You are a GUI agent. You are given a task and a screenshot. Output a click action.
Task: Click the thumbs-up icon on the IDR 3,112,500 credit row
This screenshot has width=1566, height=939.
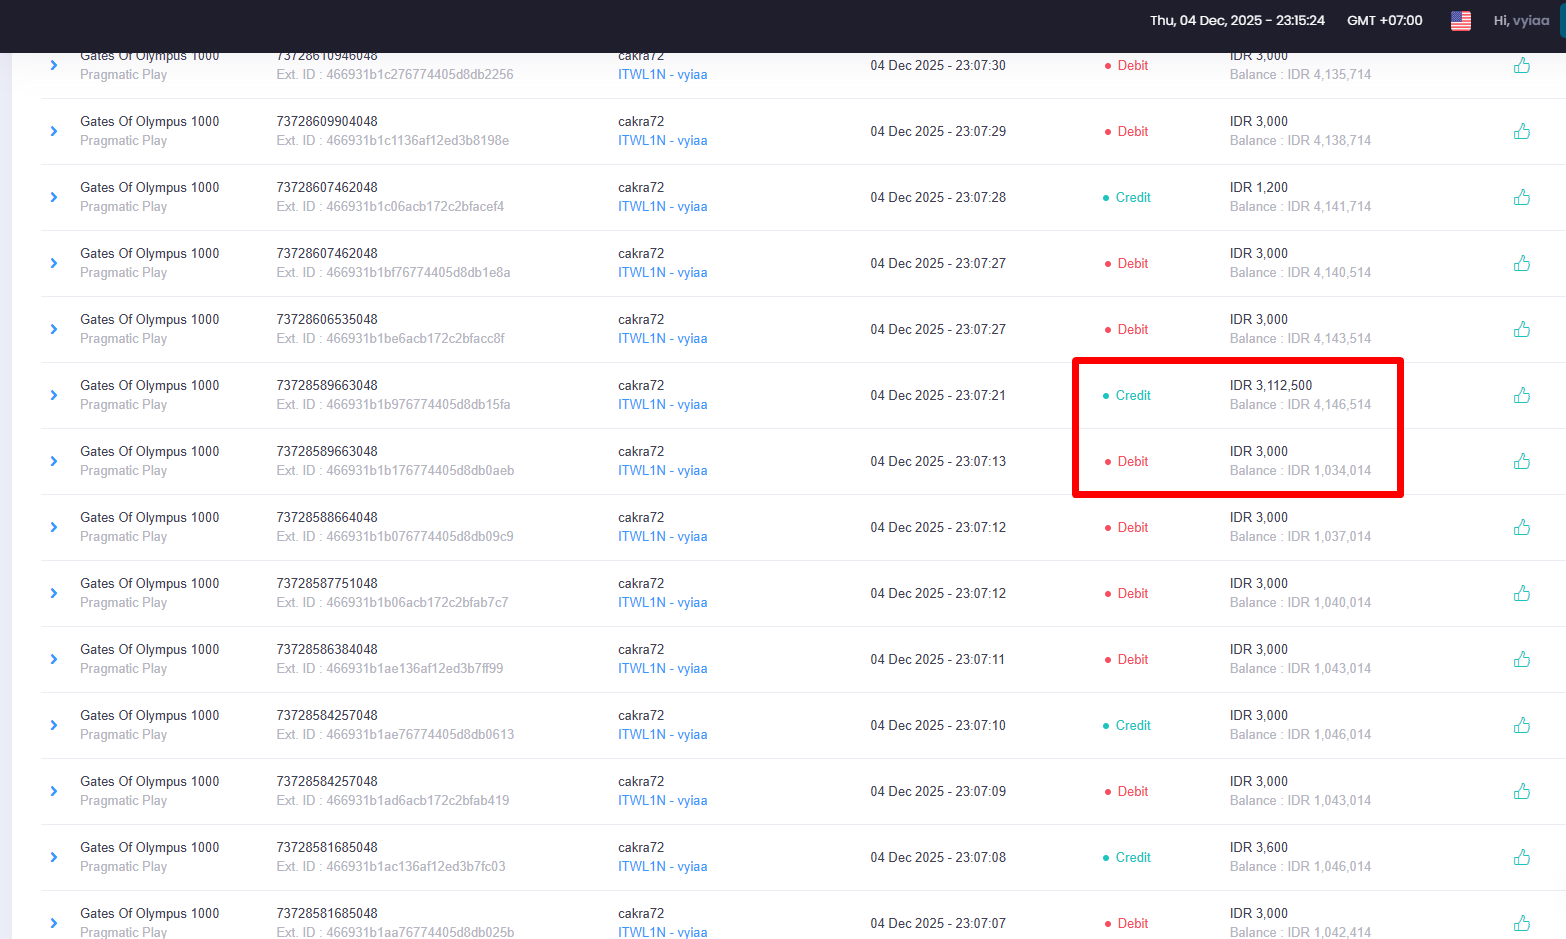coord(1521,395)
